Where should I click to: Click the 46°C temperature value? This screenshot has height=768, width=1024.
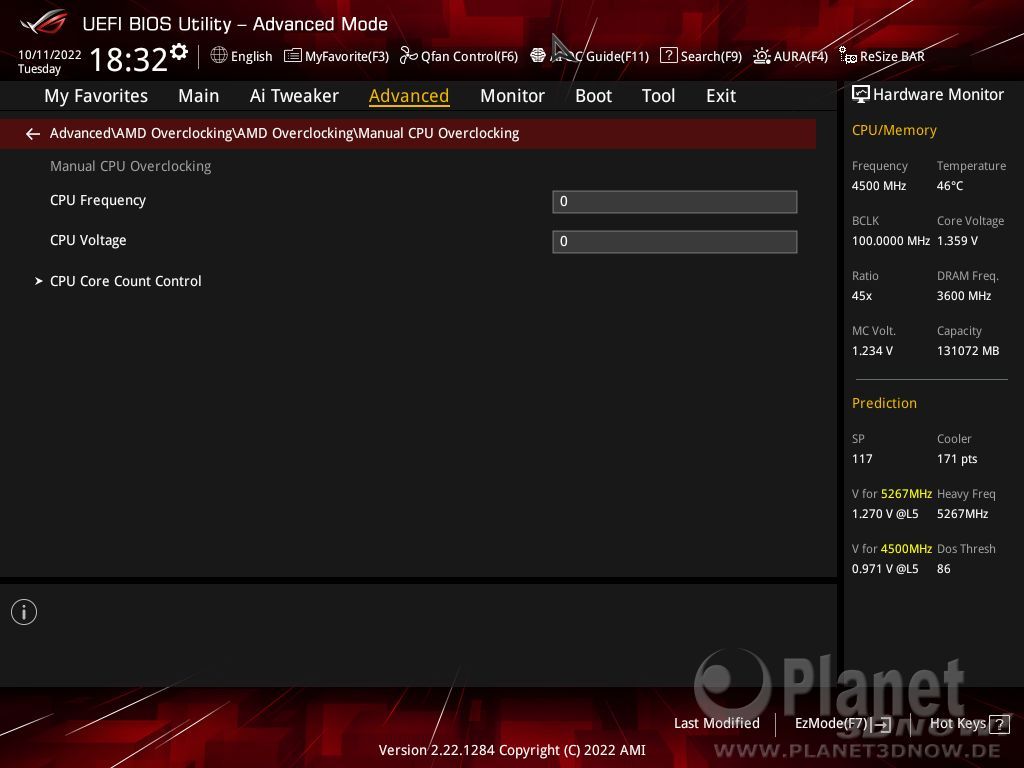(x=950, y=186)
